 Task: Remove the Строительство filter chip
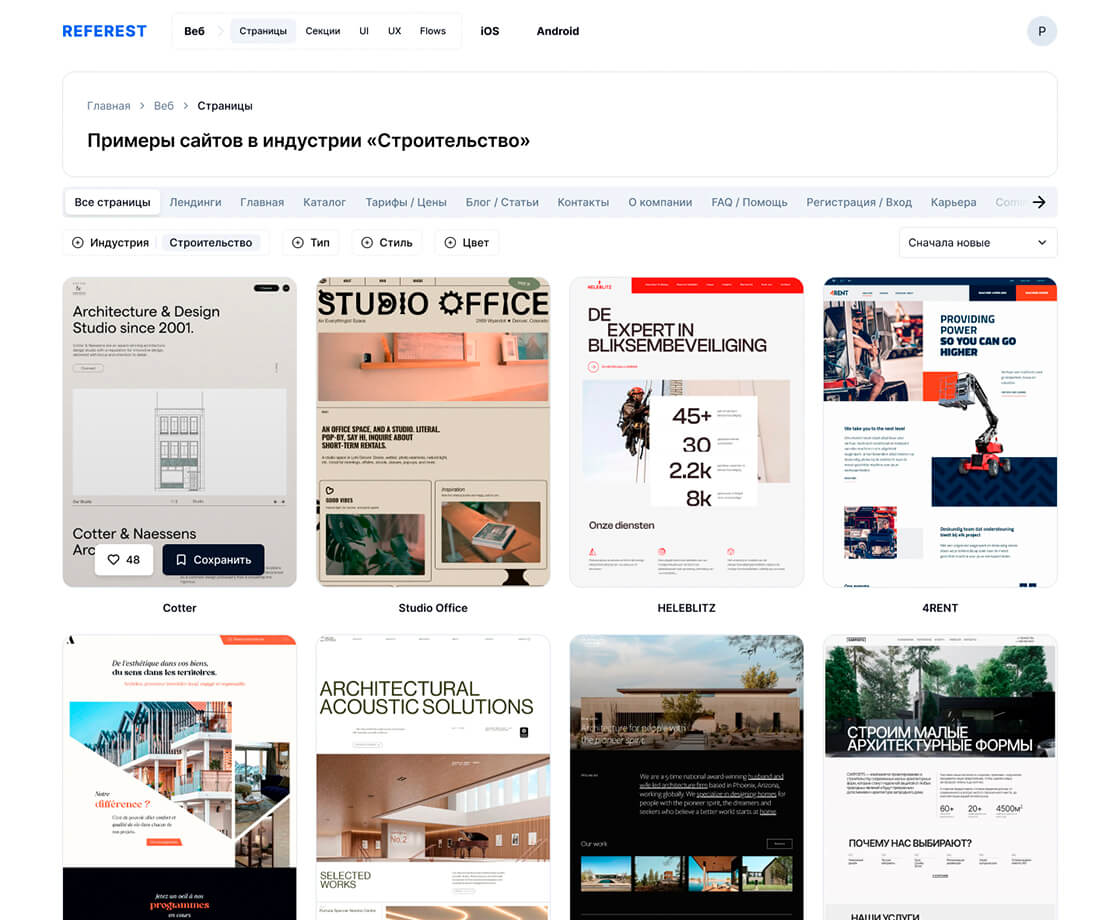pos(211,243)
